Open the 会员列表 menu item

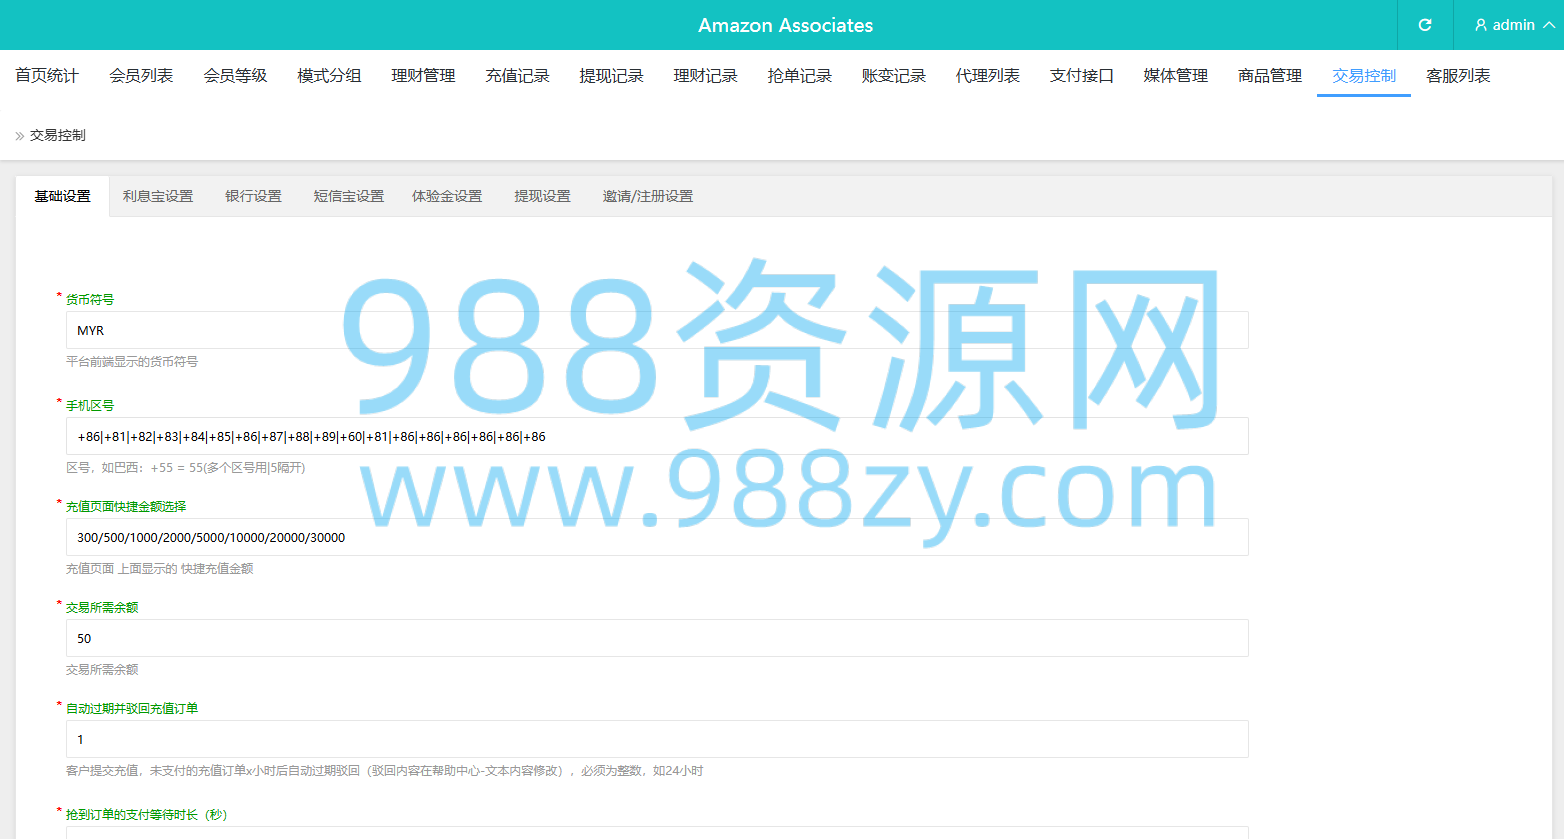141,76
